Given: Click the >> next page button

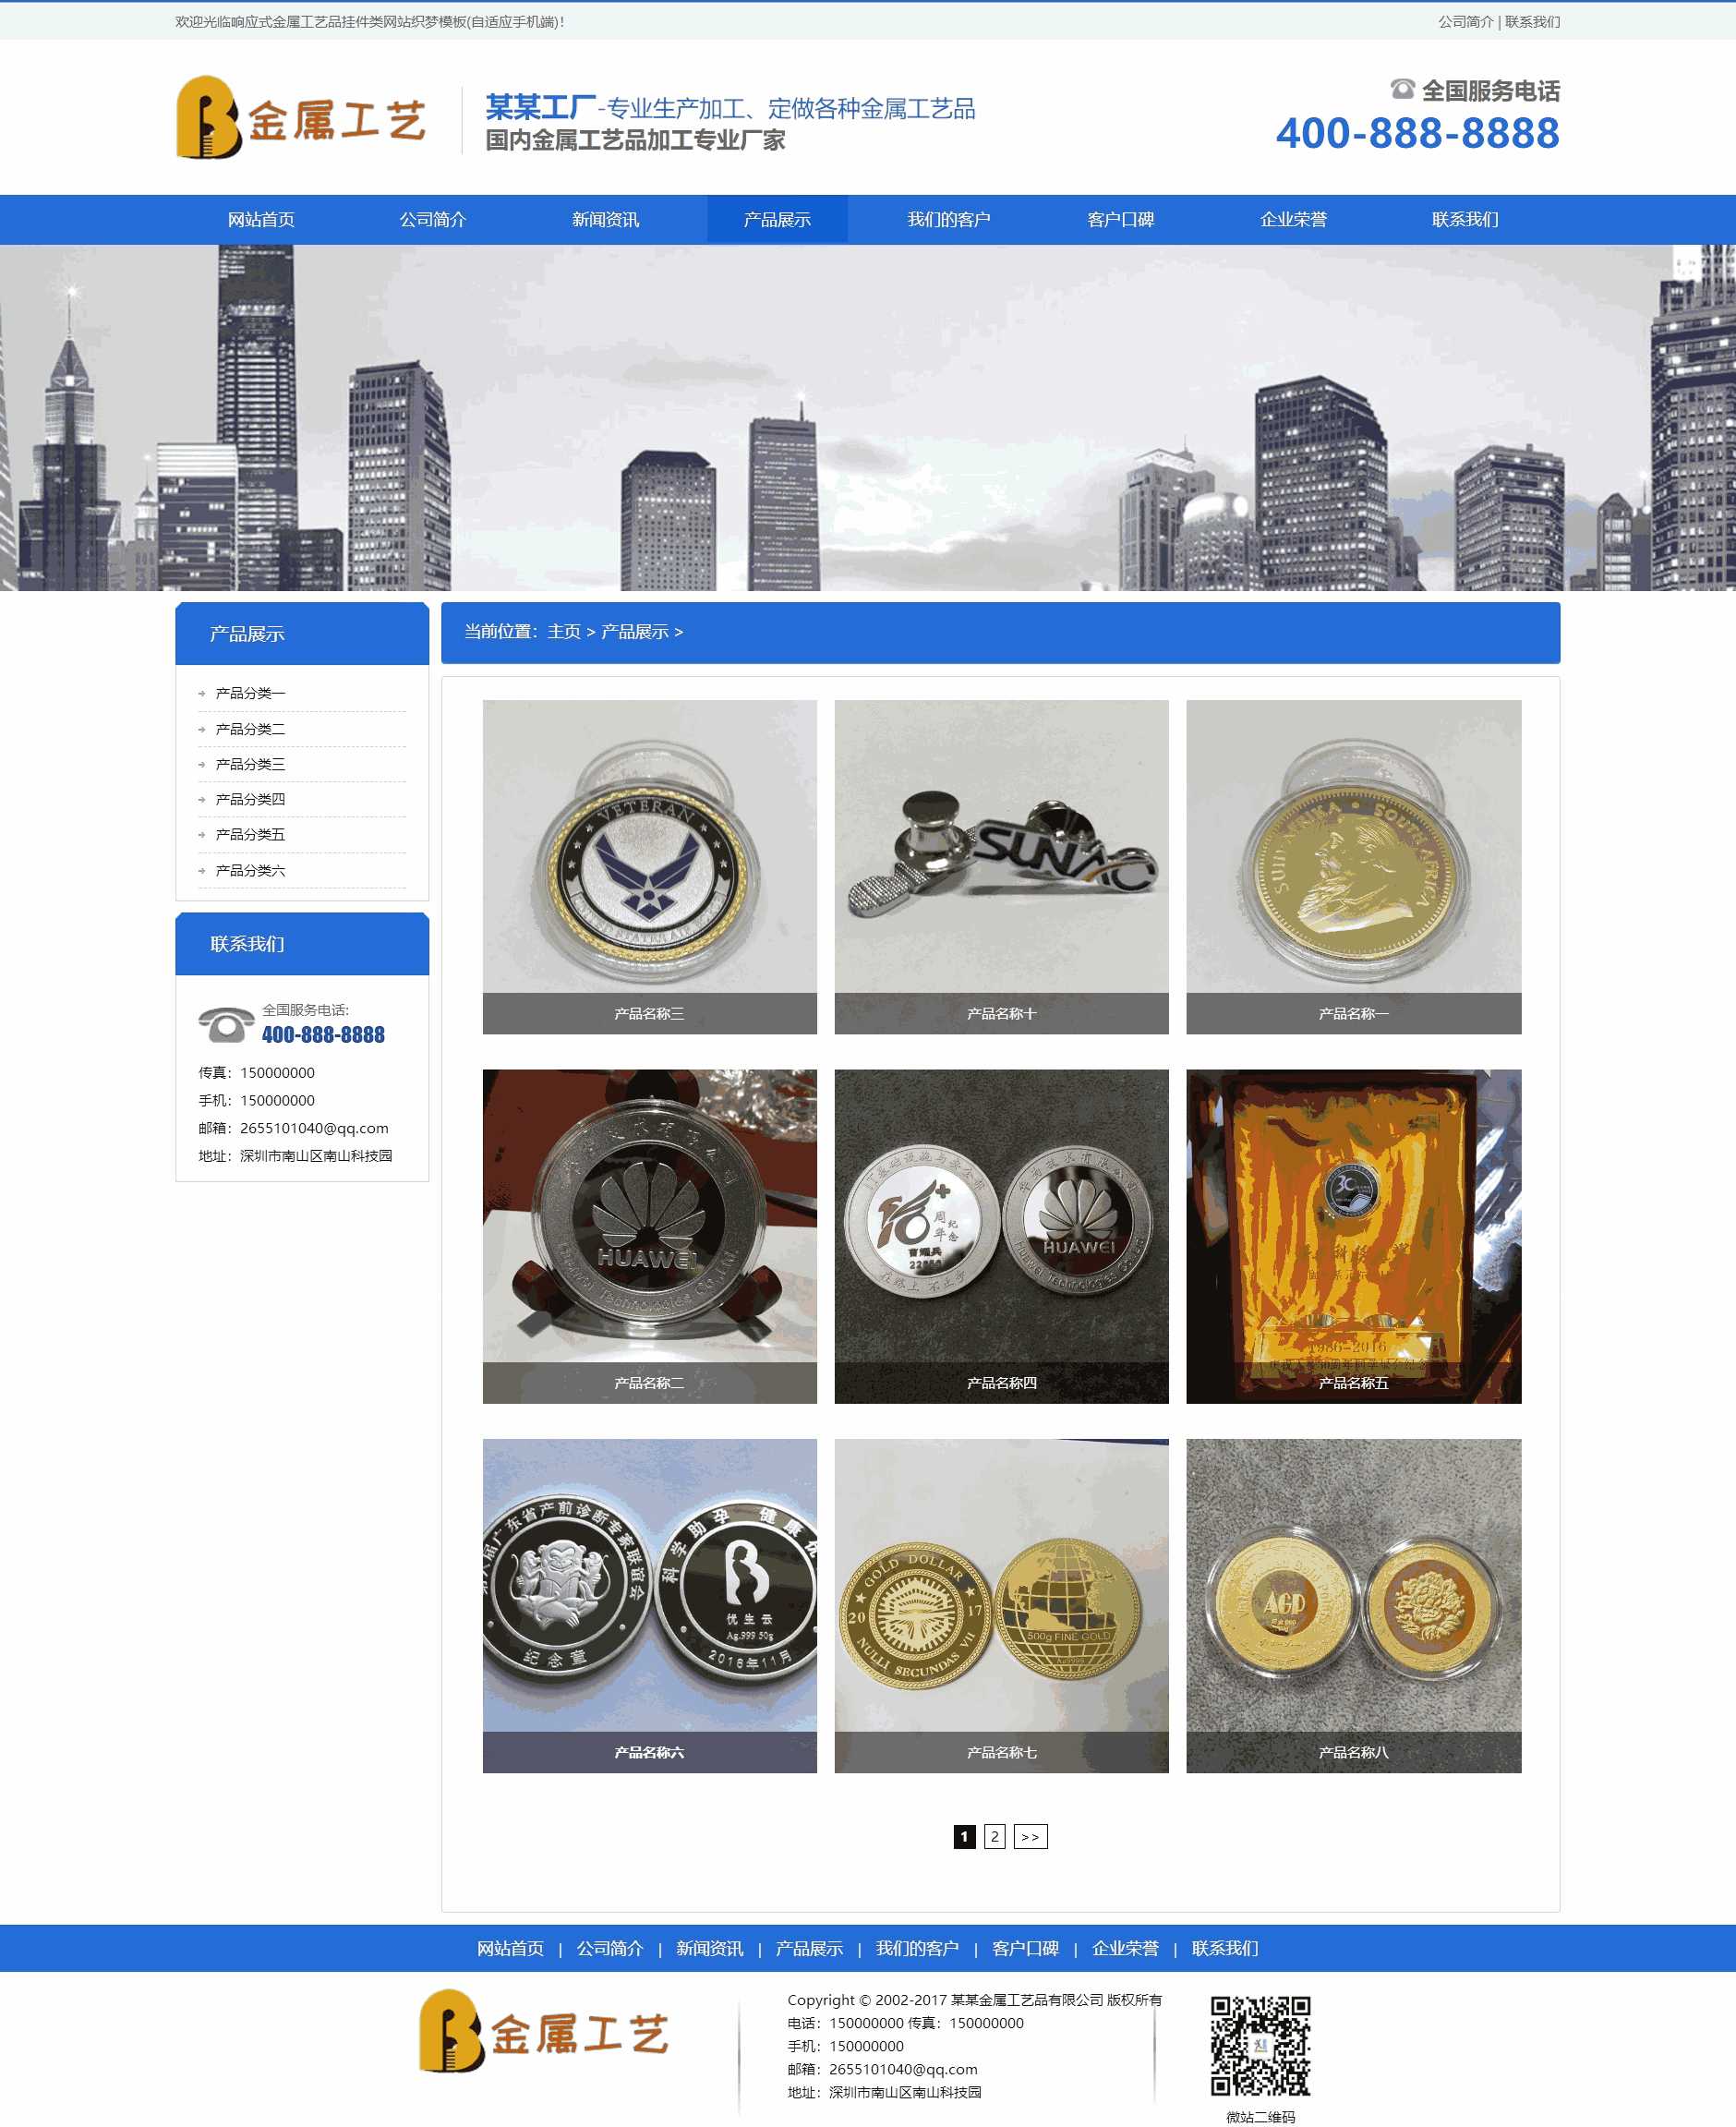Looking at the screenshot, I should click(x=1030, y=1837).
